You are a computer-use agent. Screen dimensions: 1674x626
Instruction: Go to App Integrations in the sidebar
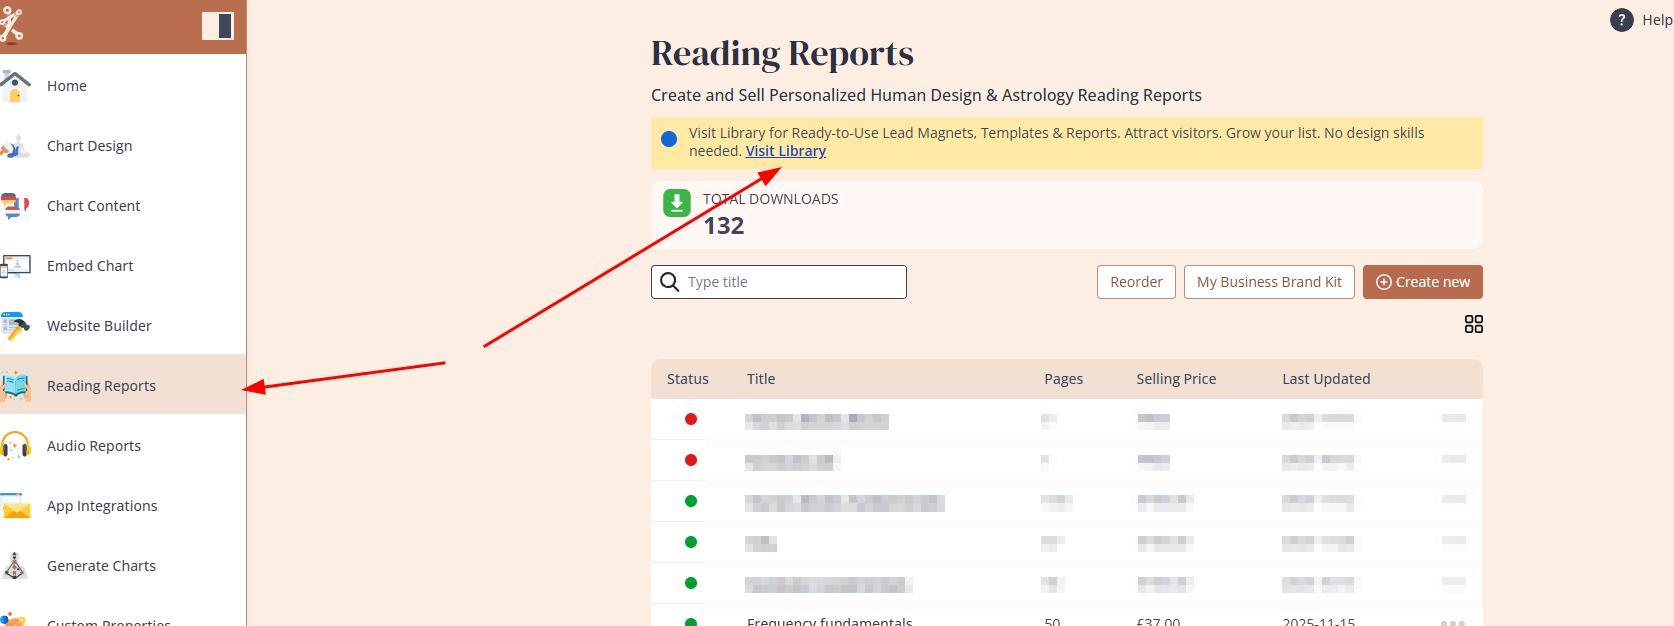tap(101, 506)
